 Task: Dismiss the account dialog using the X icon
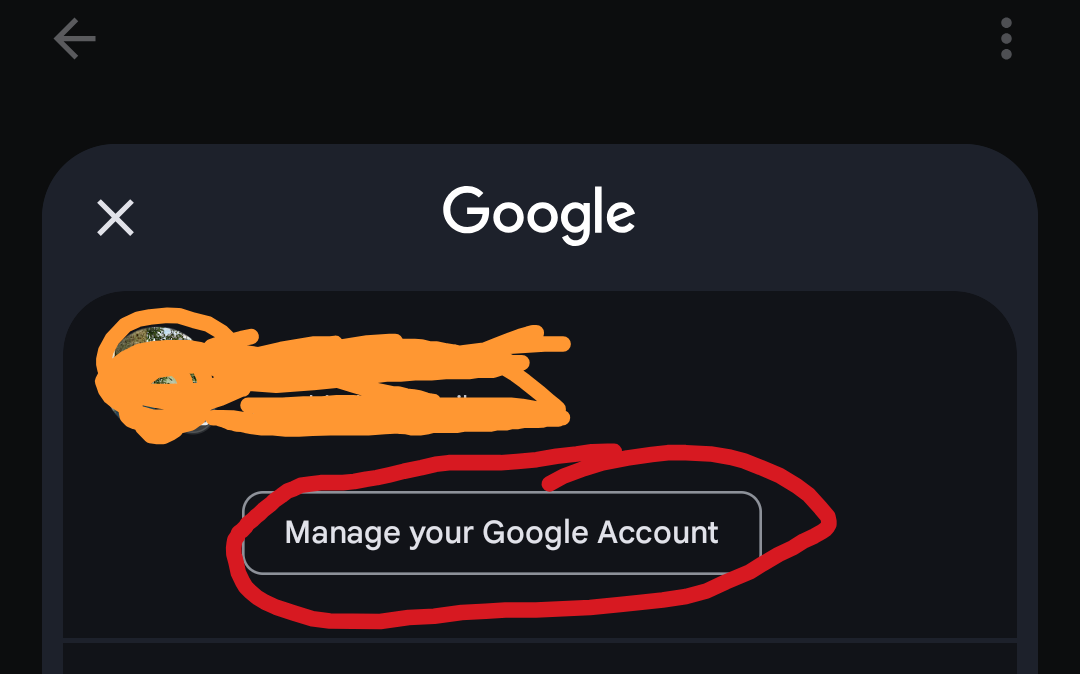click(115, 218)
